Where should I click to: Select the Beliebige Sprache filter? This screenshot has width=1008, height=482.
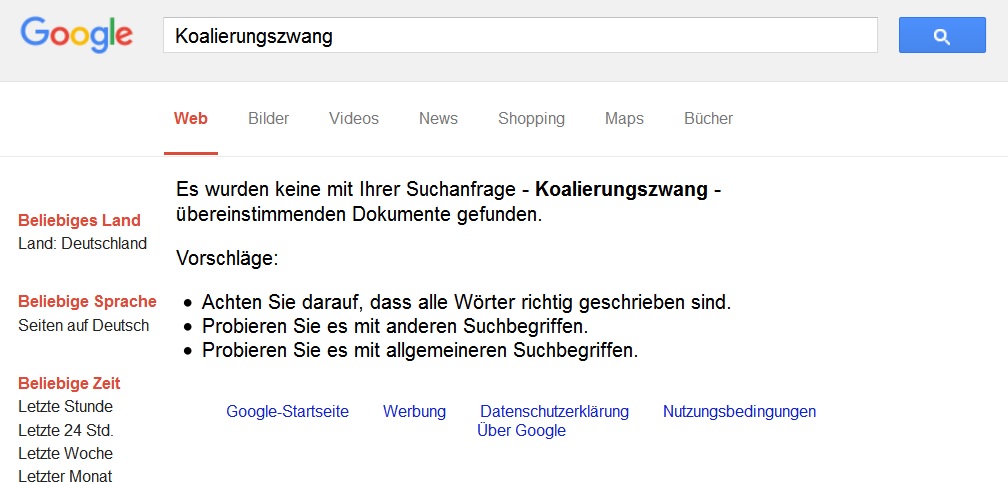tap(87, 301)
